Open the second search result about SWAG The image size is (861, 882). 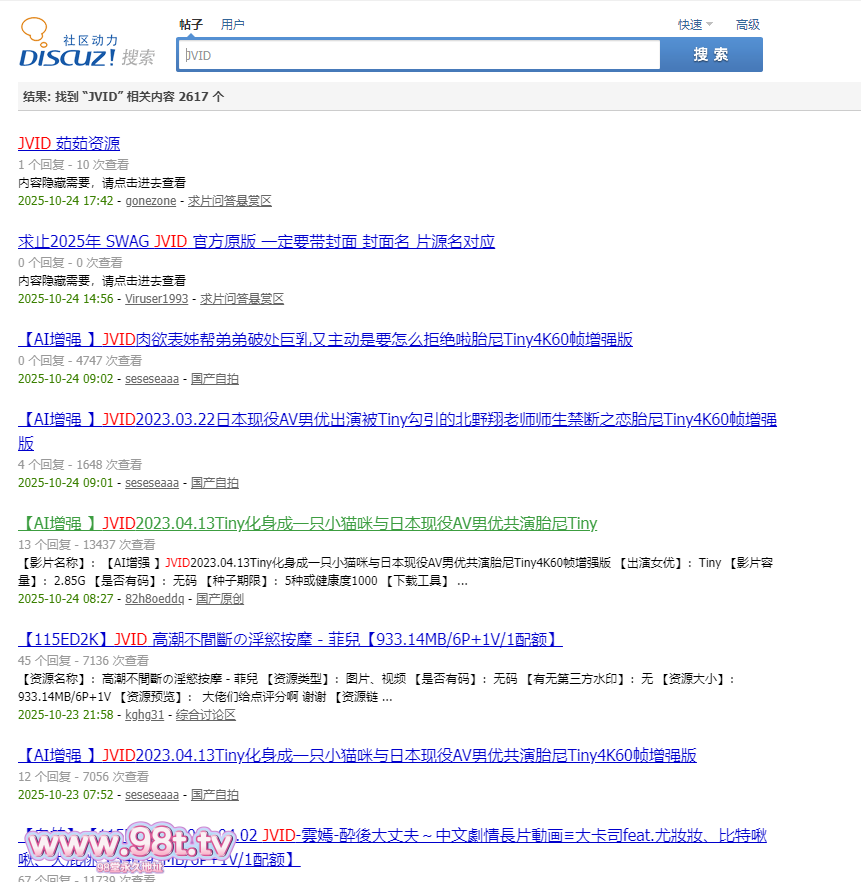click(x=256, y=242)
